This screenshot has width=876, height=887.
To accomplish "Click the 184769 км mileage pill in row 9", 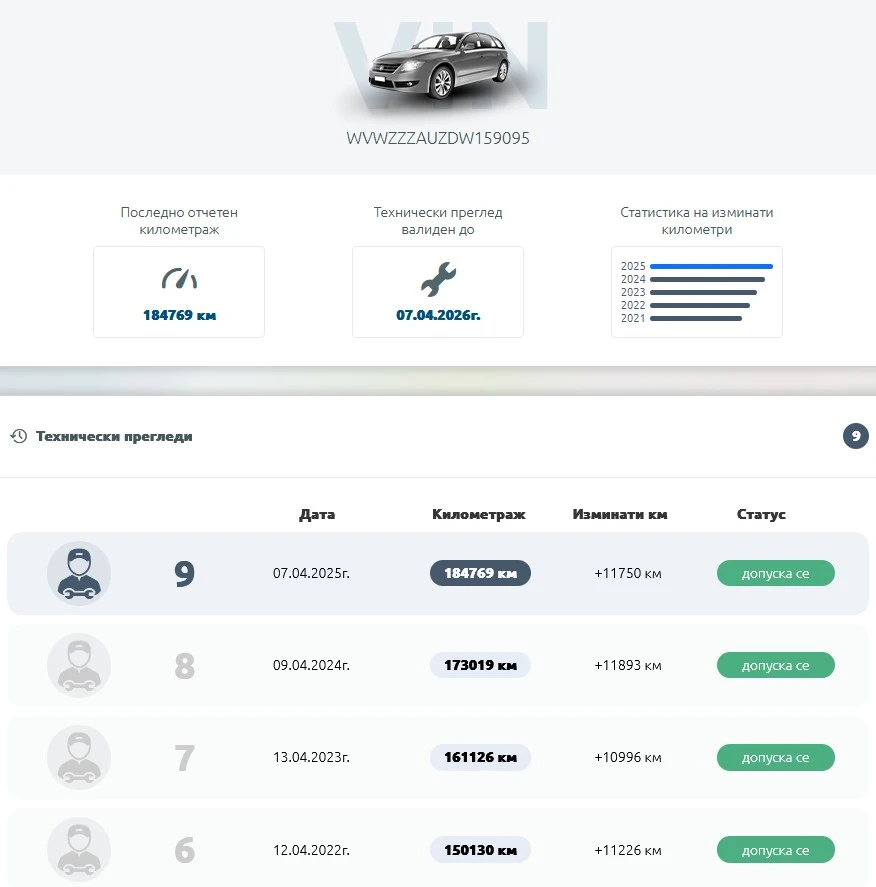I will [480, 574].
